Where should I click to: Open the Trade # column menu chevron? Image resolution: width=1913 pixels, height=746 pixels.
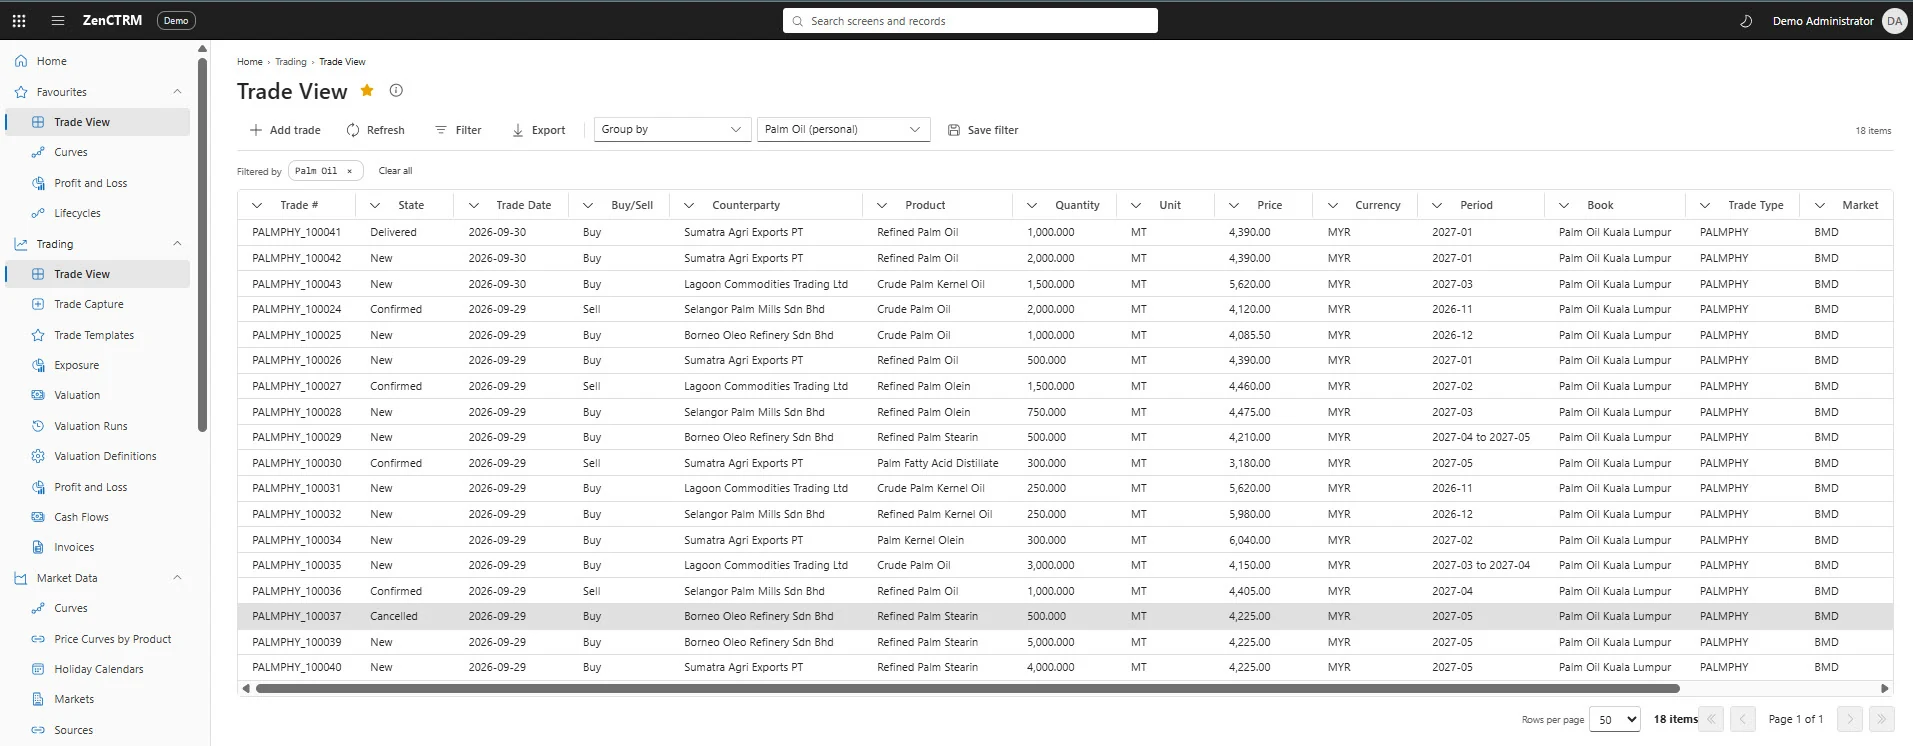(257, 205)
